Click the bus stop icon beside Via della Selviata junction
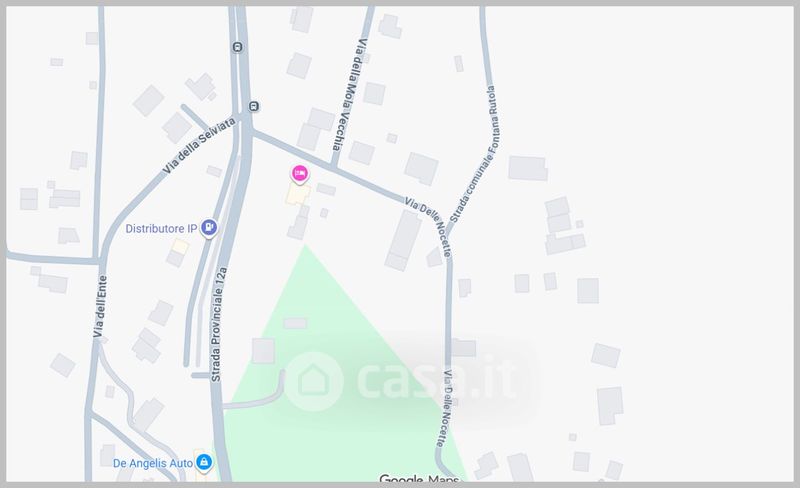Viewport: 800px width, 488px height. click(x=254, y=106)
